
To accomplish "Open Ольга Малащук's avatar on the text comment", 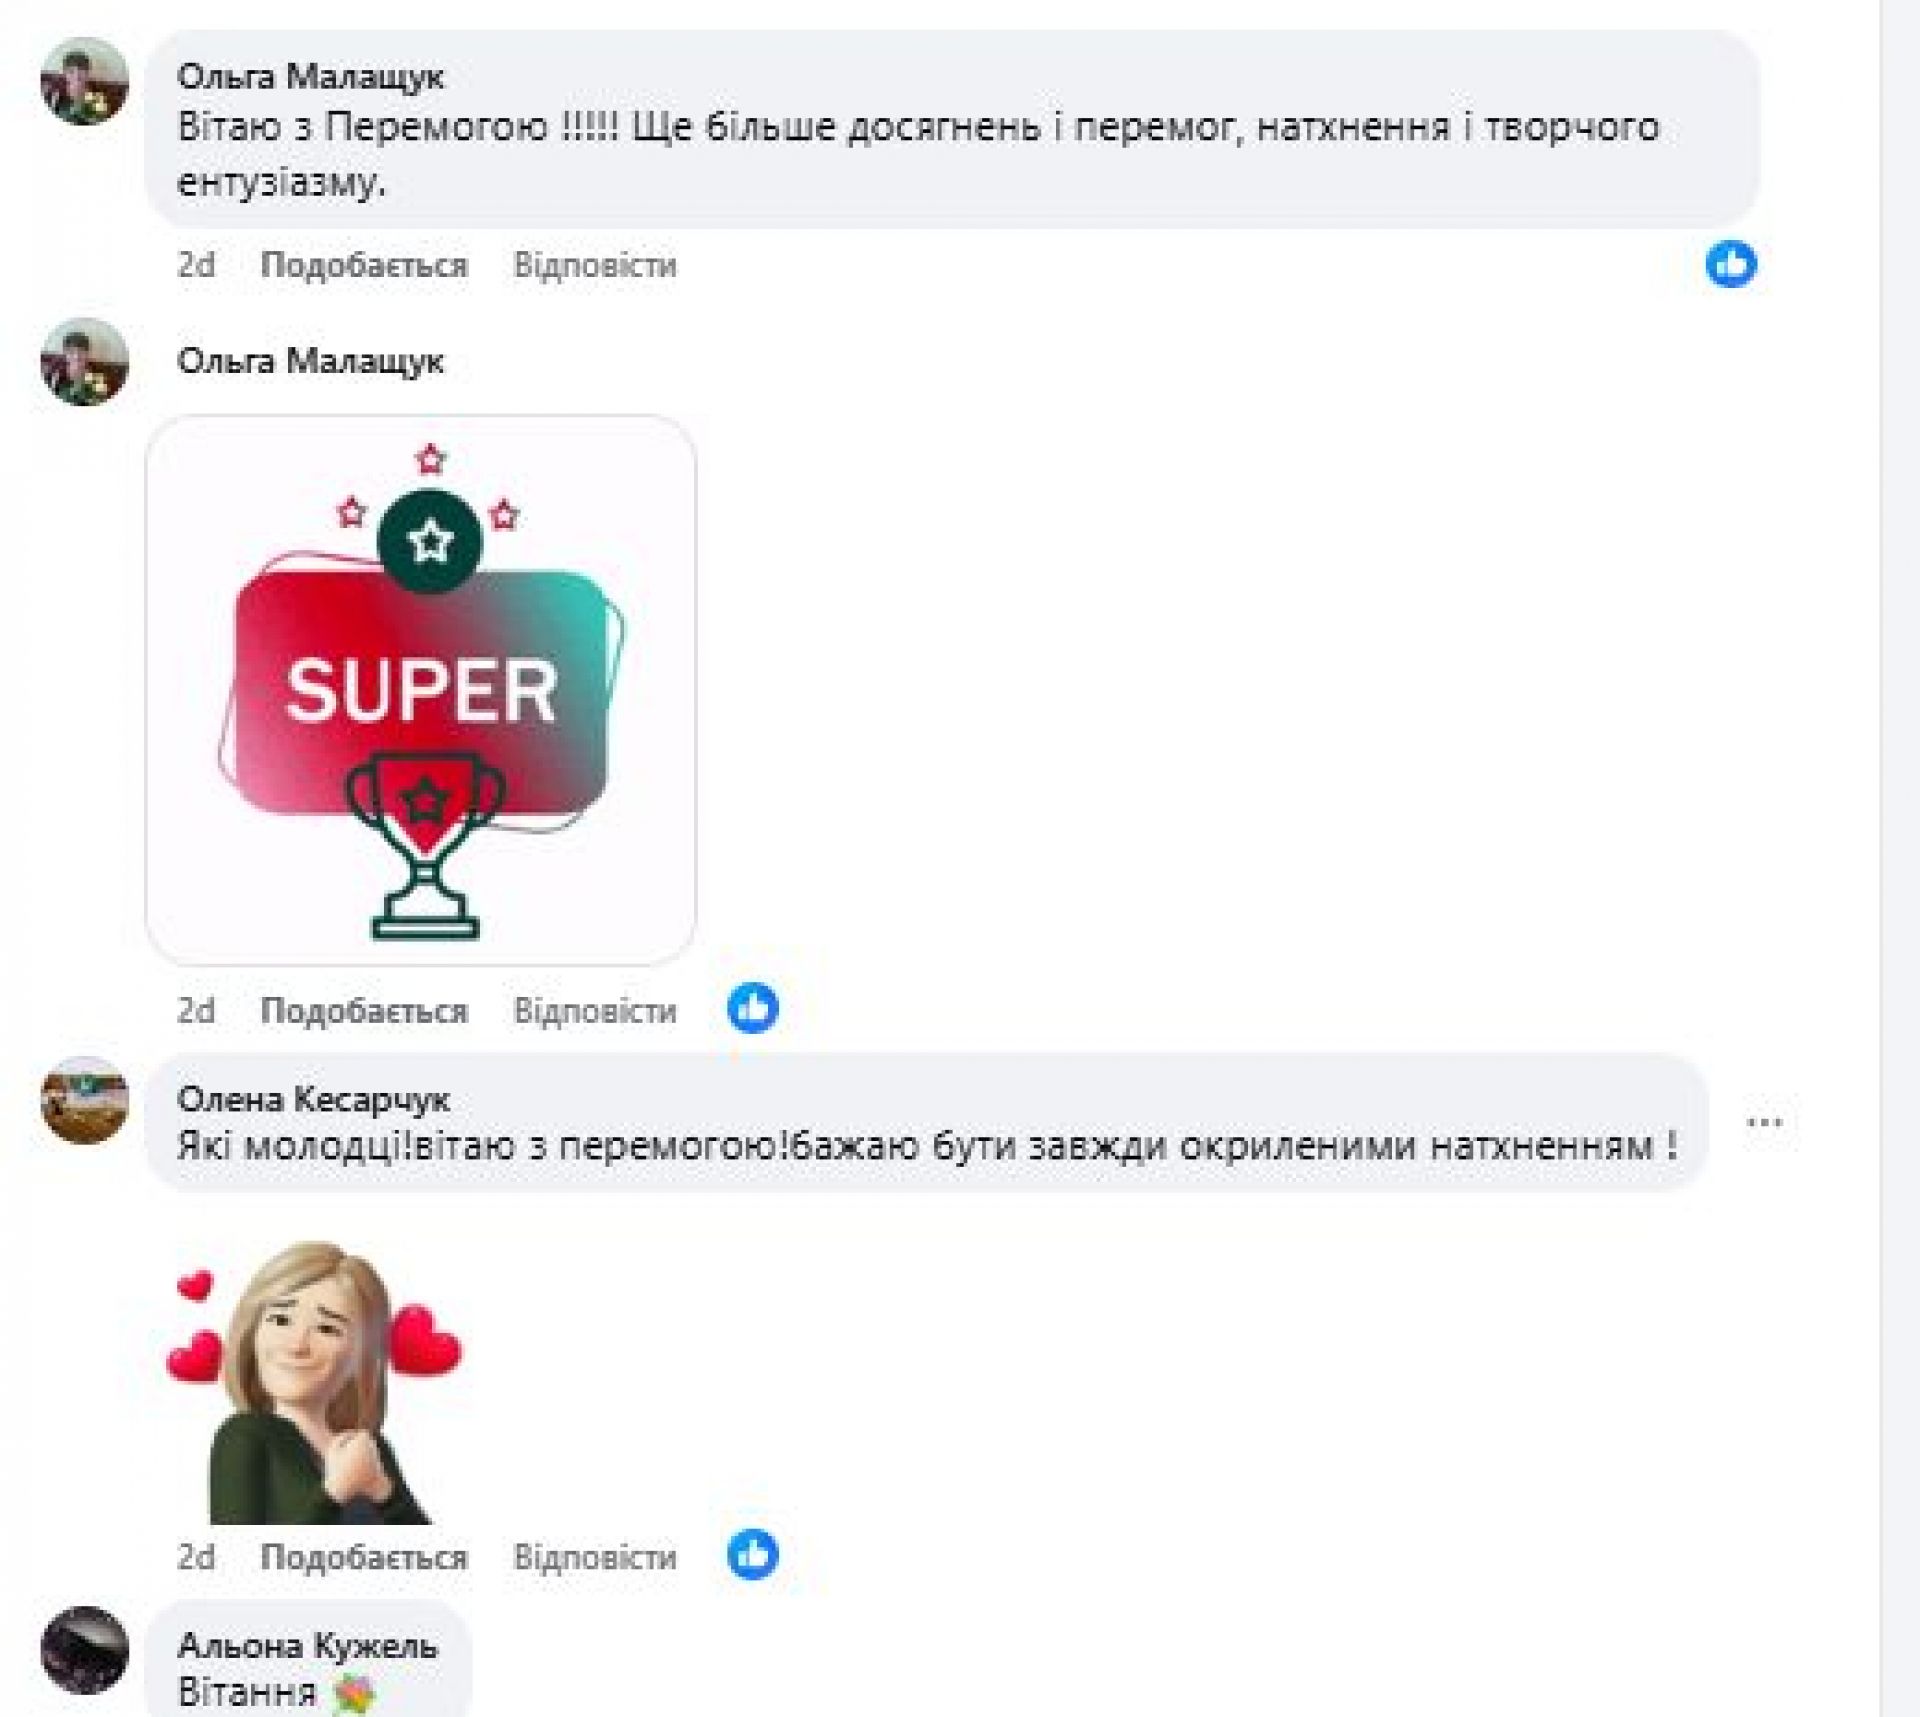I will (84, 81).
